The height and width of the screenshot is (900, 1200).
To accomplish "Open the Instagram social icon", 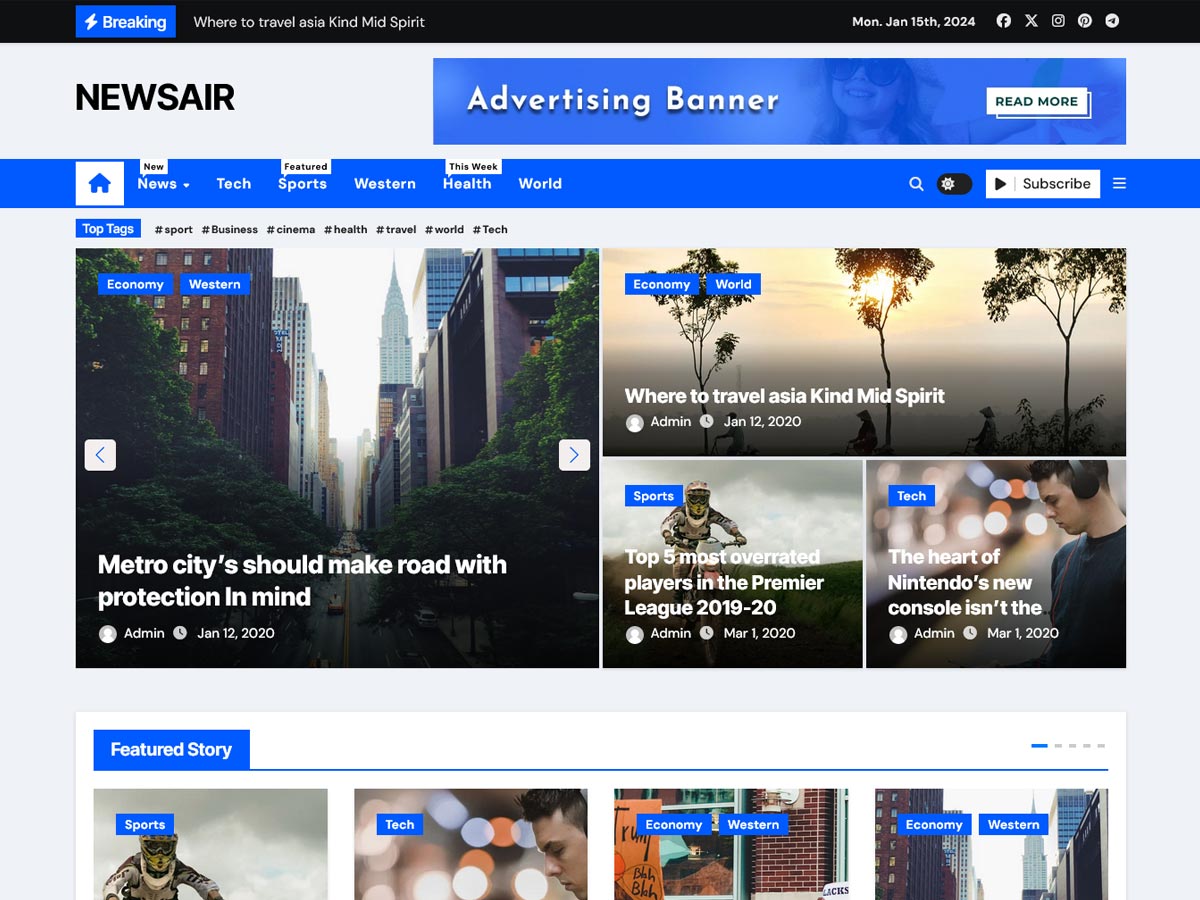I will coord(1058,20).
